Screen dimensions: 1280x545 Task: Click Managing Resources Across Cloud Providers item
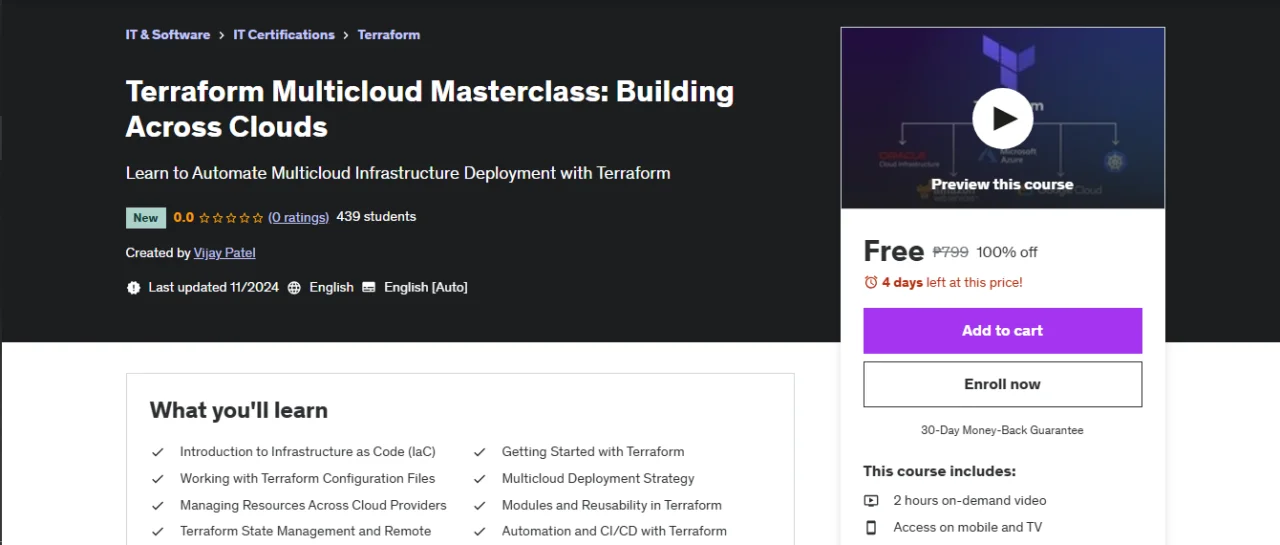(x=313, y=506)
